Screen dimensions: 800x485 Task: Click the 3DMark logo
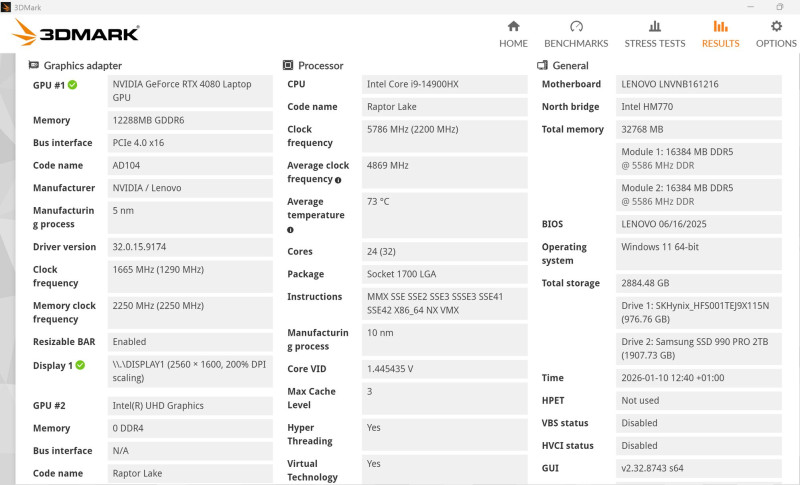[x=76, y=33]
